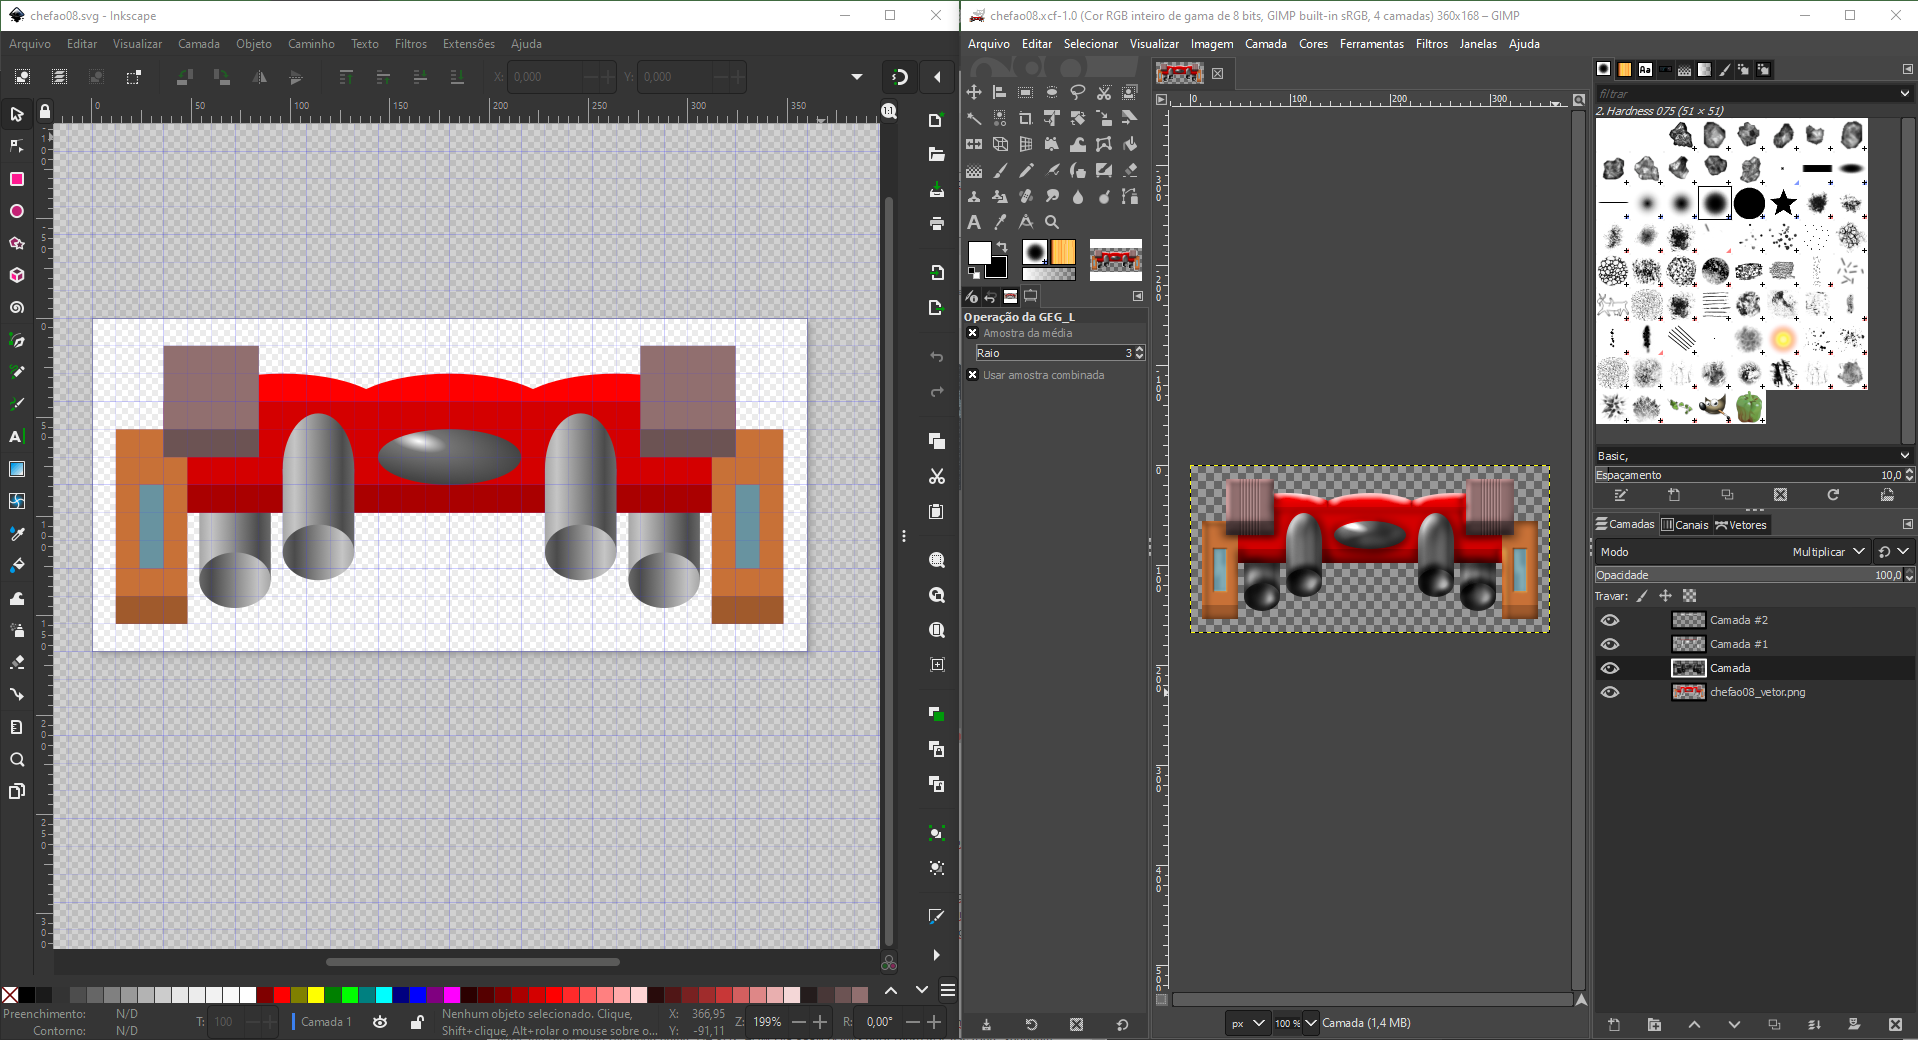Screen dimensions: 1918x1040
Task: Select GIMP Bucket Fill tool
Action: coord(1130,144)
